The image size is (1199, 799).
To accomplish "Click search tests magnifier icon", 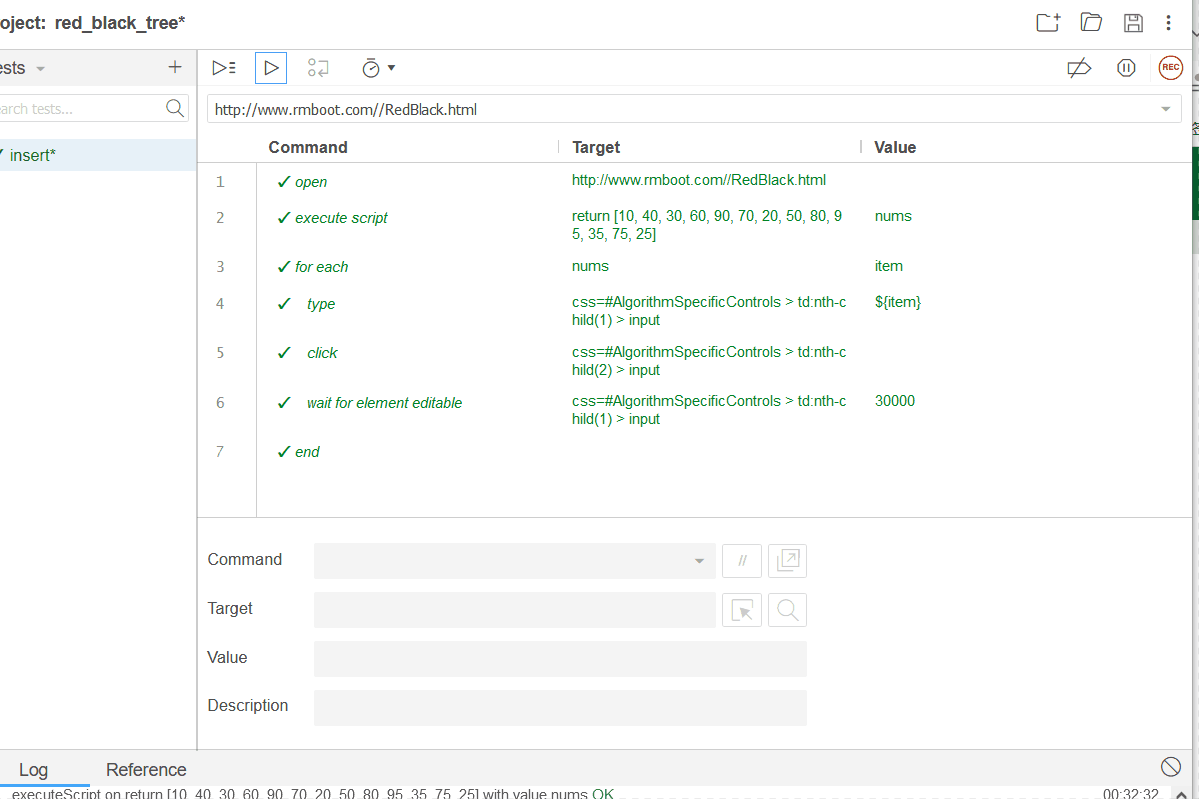I will pos(175,109).
